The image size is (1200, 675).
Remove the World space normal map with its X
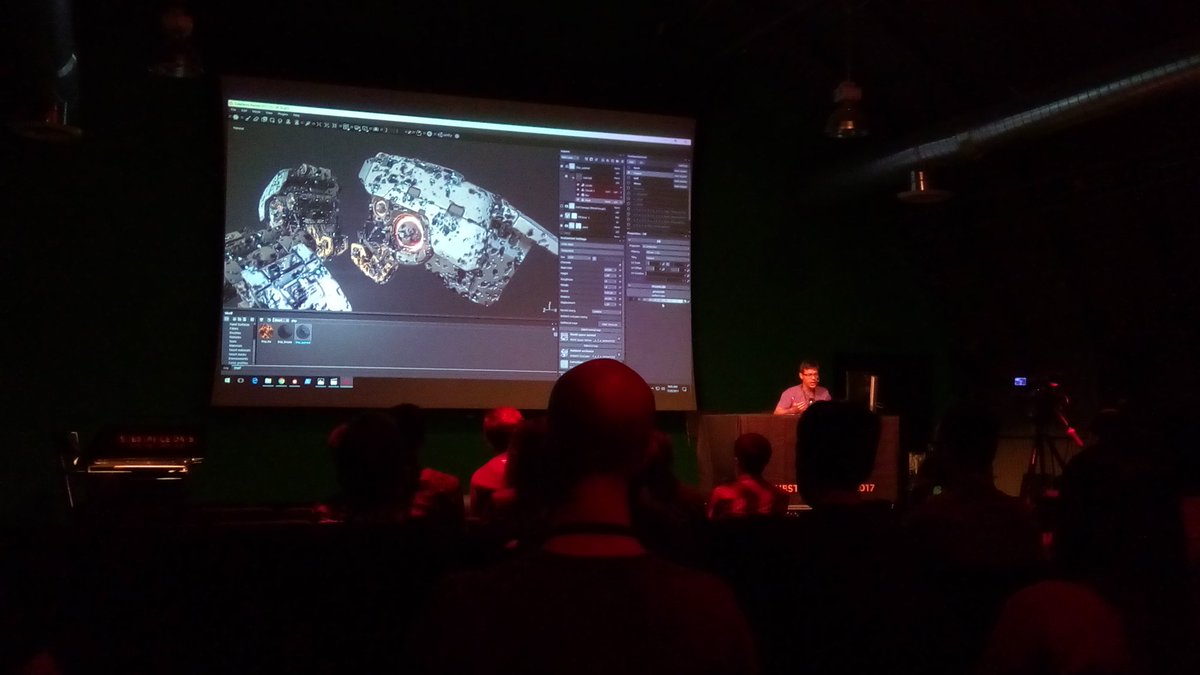[619, 338]
